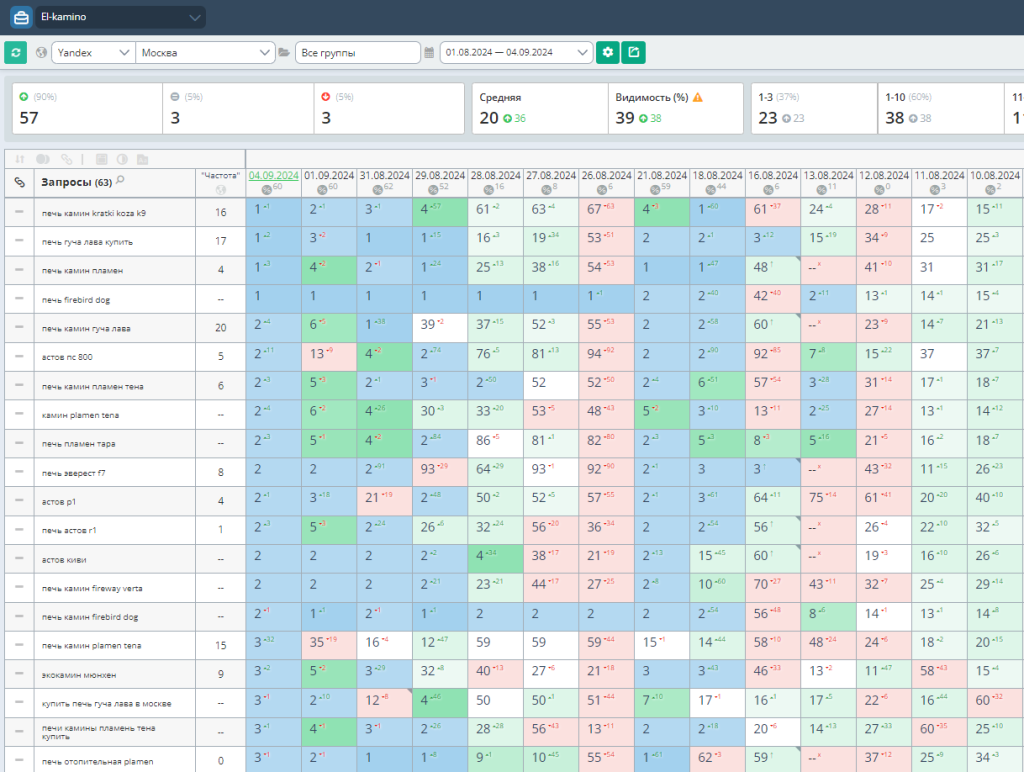This screenshot has height=772, width=1024.
Task: Open the El-kamino project dropdown
Action: tap(120, 18)
